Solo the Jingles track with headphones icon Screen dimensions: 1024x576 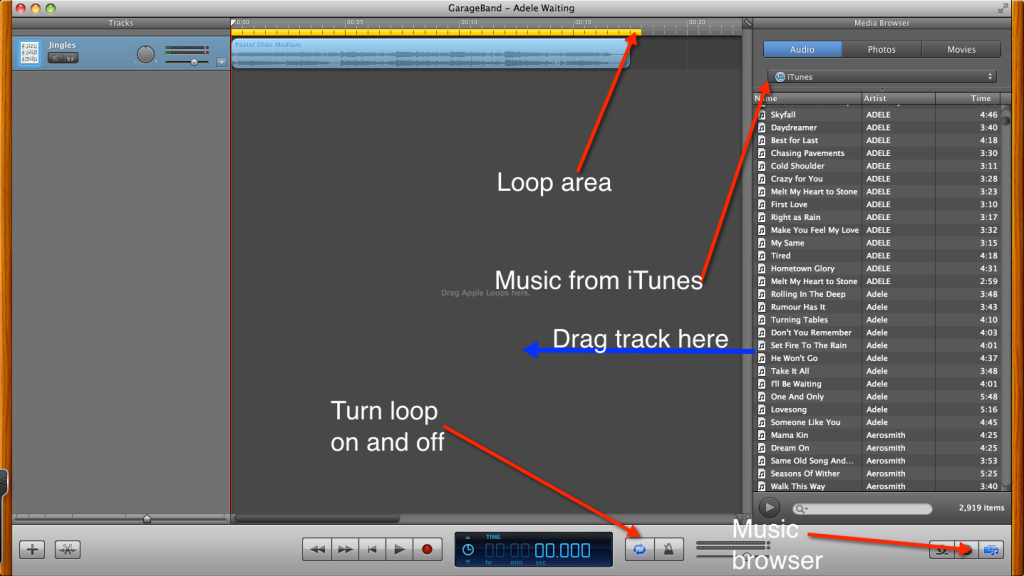pyautogui.click(x=71, y=58)
